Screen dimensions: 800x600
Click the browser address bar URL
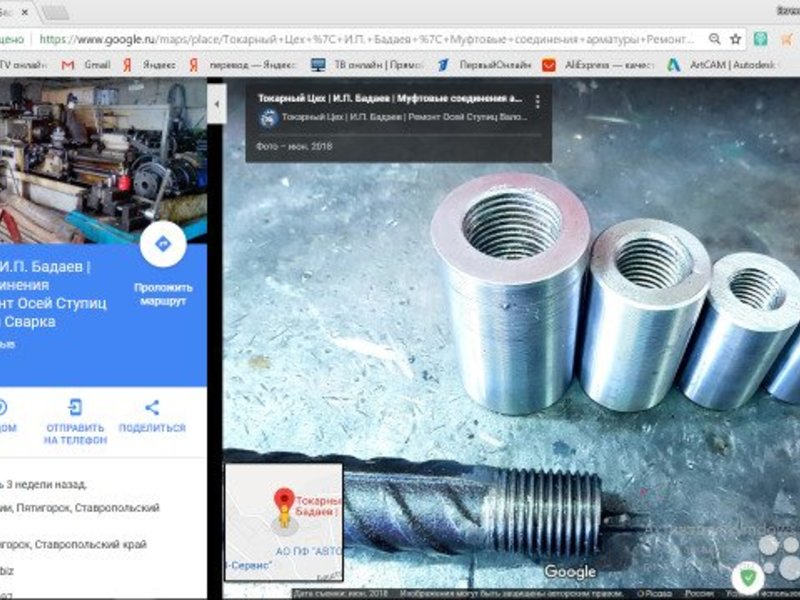coord(370,39)
